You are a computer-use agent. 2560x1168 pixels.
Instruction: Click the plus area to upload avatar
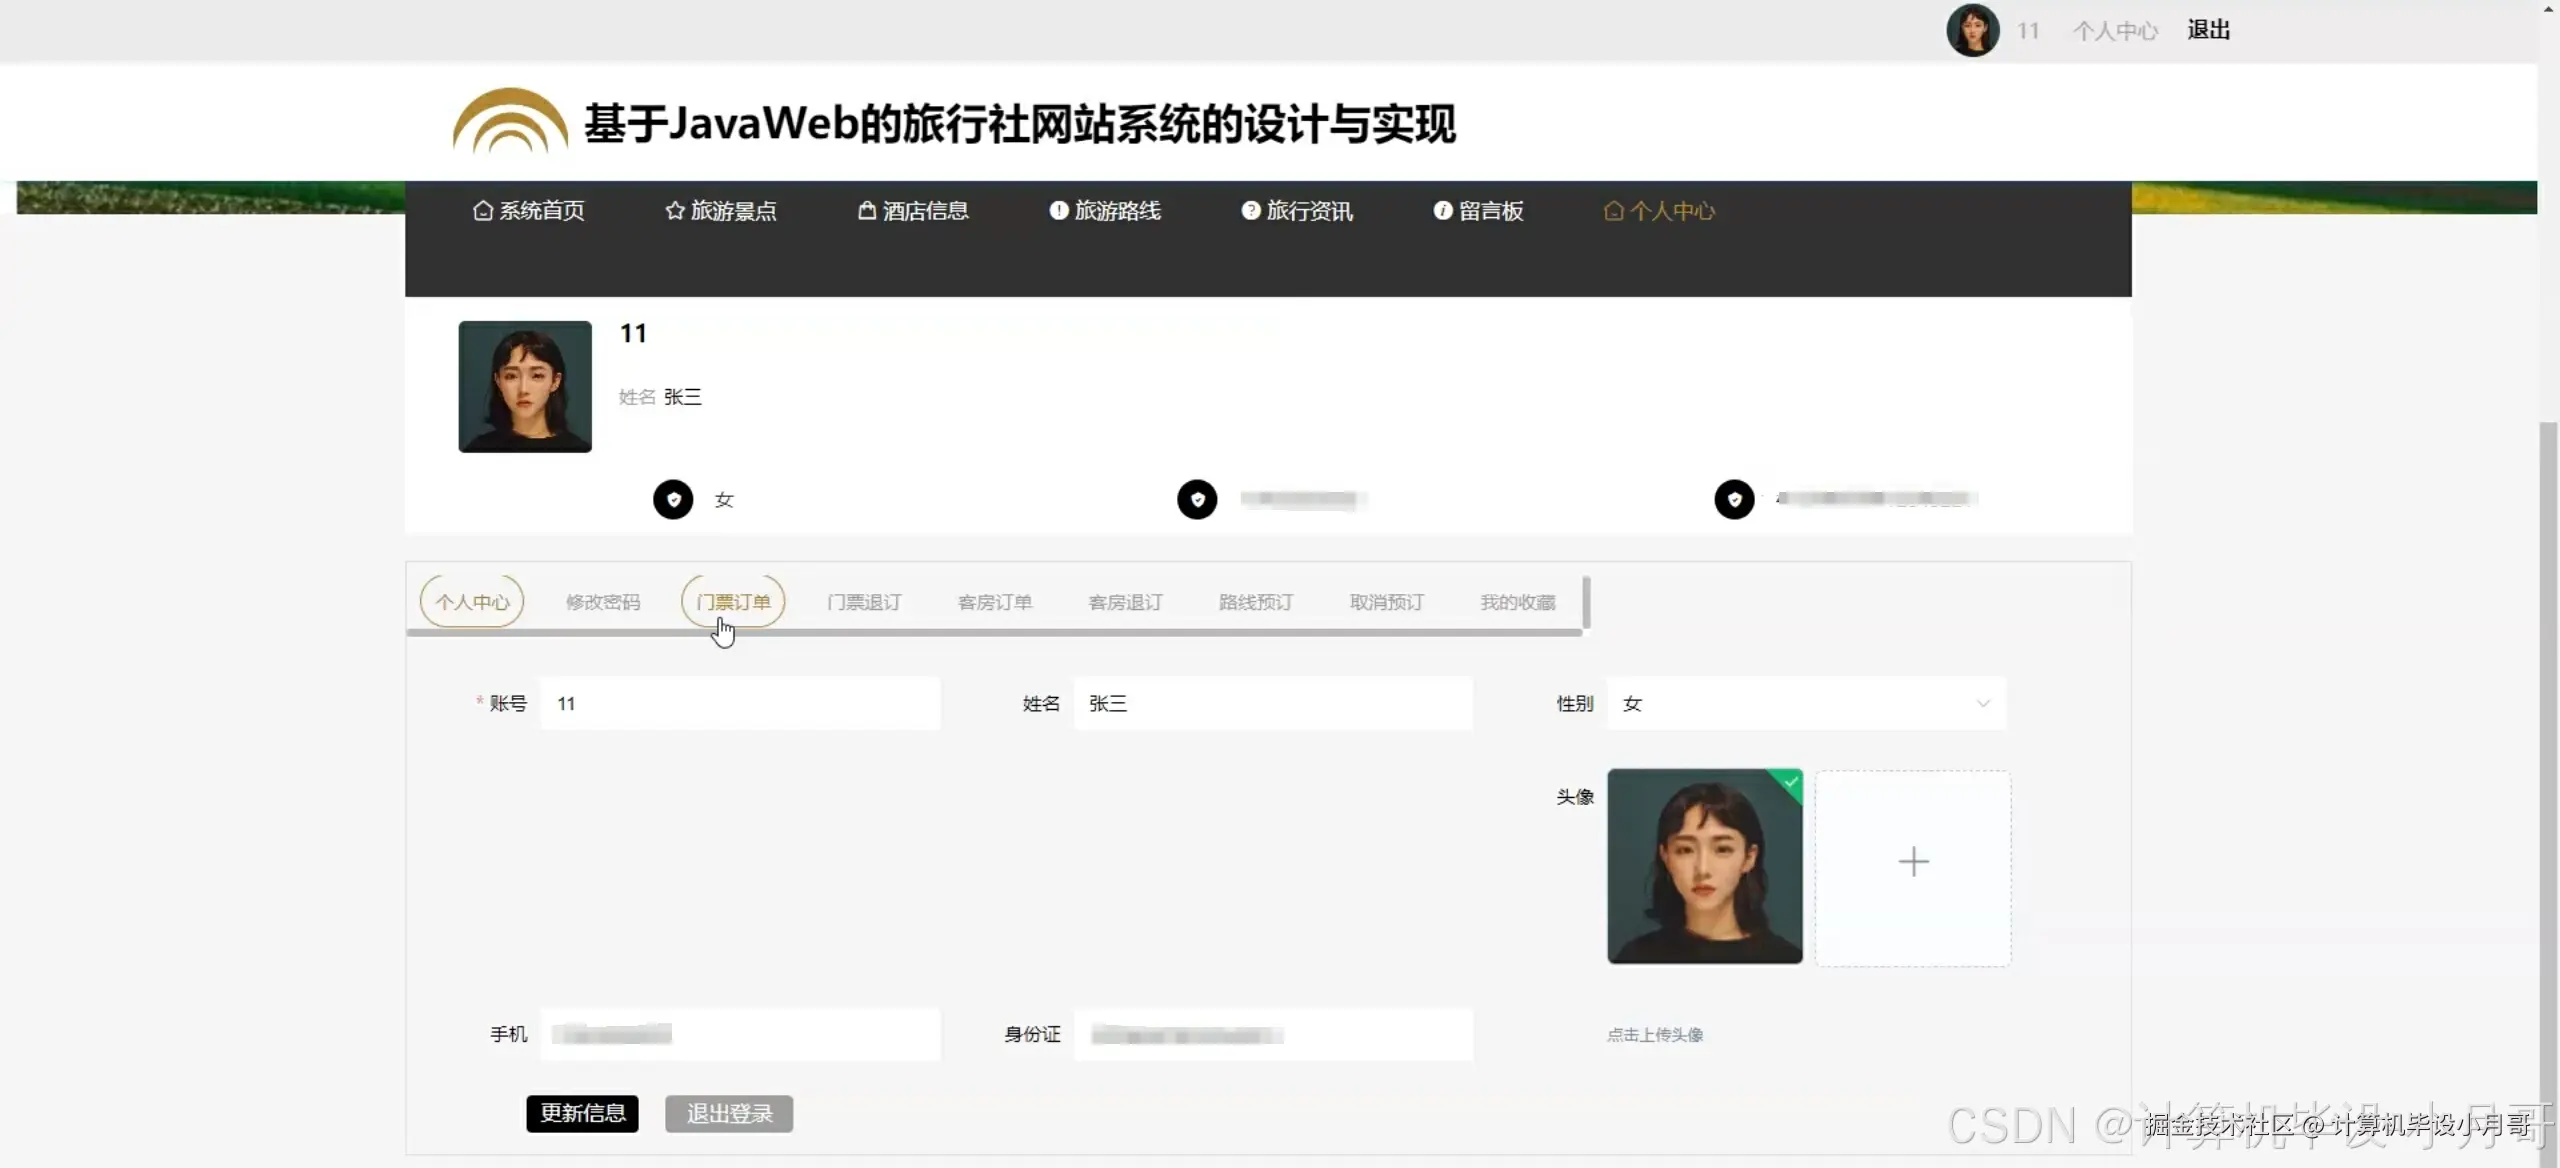1913,862
